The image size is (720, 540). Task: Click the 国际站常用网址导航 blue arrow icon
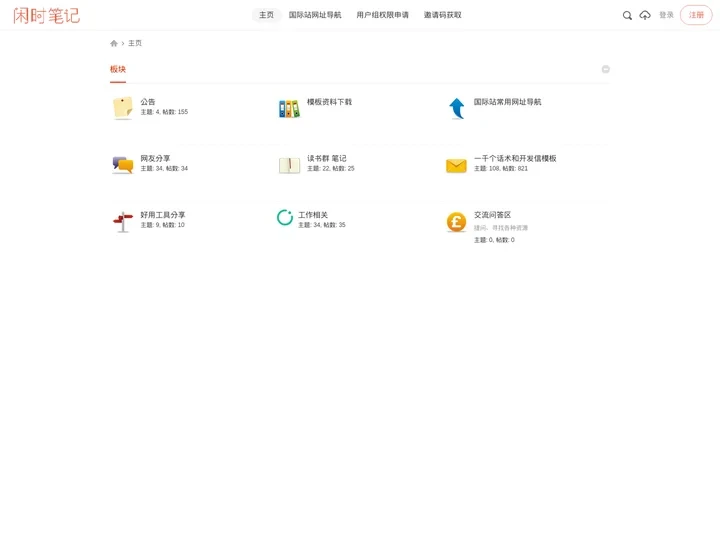click(x=456, y=108)
